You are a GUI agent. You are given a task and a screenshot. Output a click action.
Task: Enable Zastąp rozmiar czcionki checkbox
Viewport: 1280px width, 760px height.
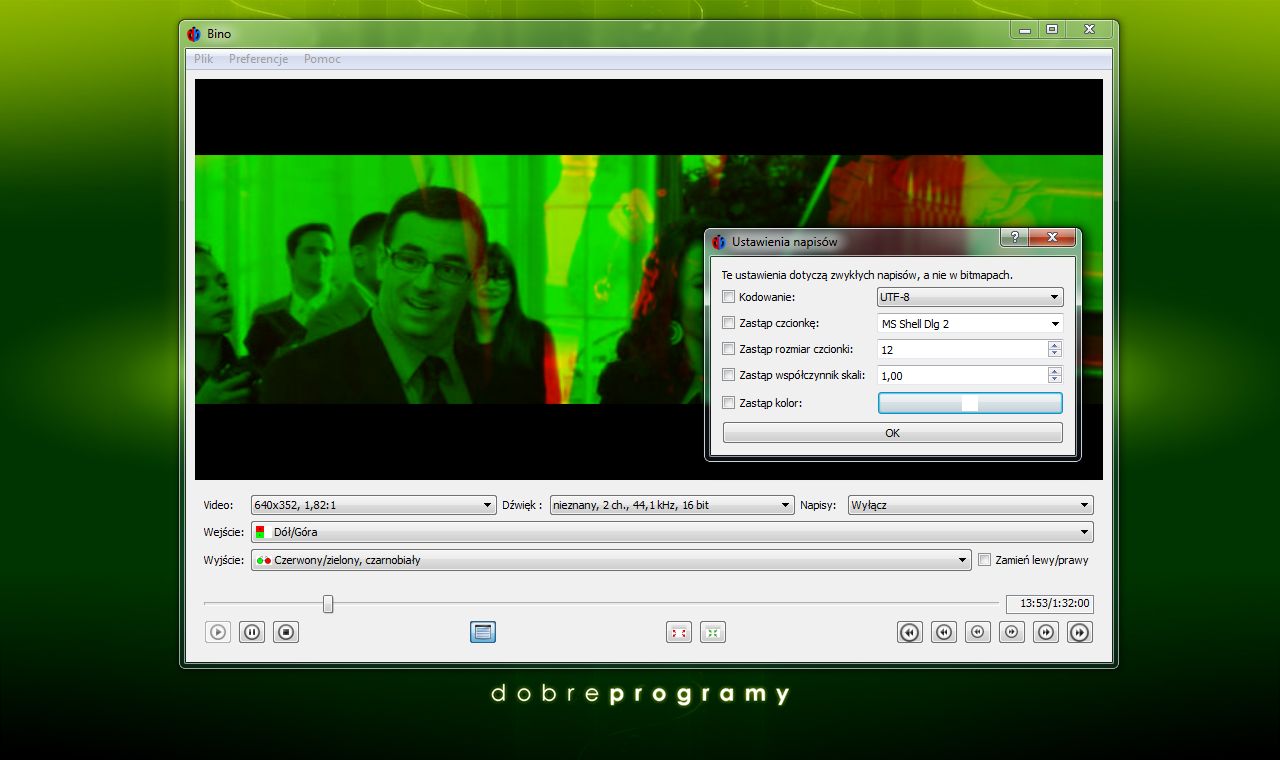[729, 349]
